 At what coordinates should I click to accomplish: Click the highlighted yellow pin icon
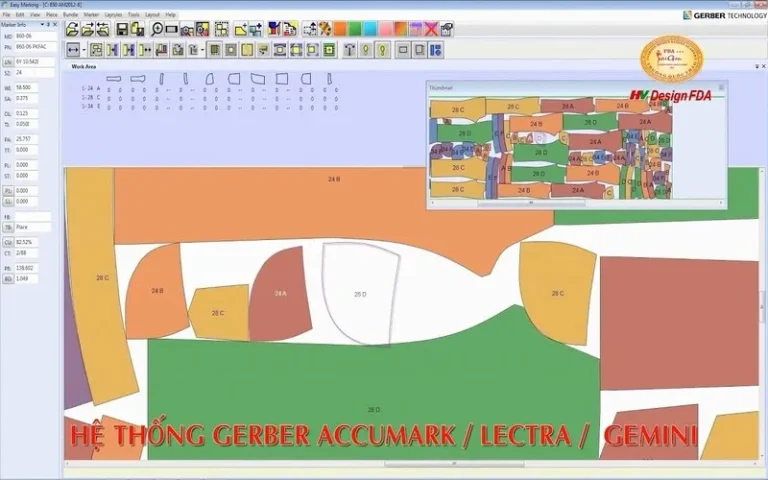(382, 50)
